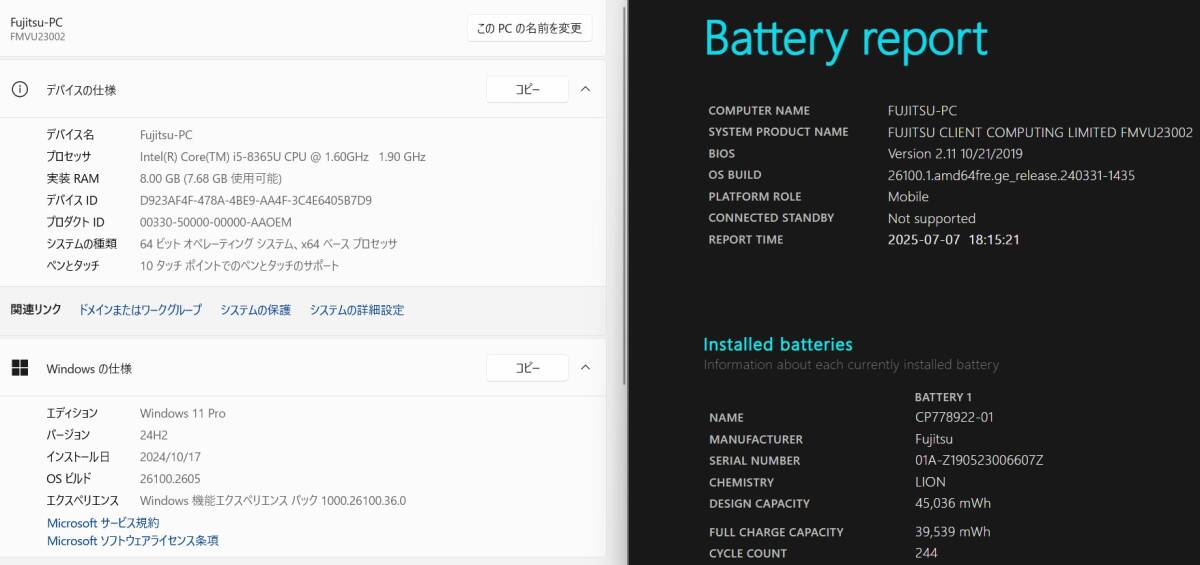The image size is (1200, 565).
Task: Copy Windows specifications with the コピー button
Action: (x=527, y=368)
